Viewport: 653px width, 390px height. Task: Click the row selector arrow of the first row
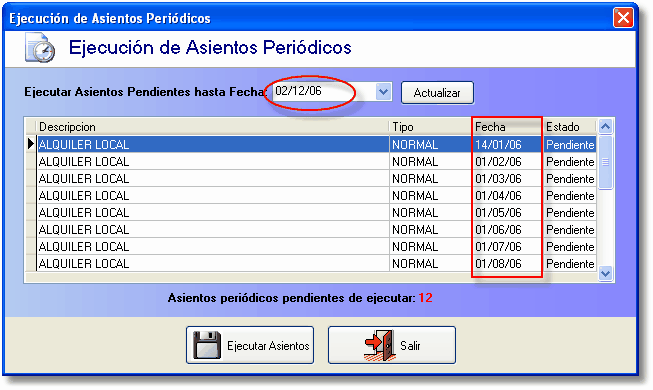coord(31,144)
